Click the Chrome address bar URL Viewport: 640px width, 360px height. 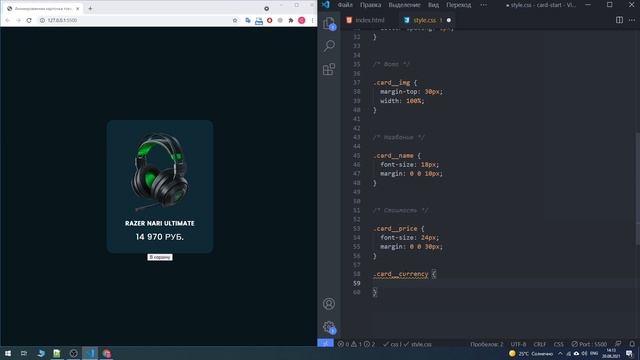point(62,20)
